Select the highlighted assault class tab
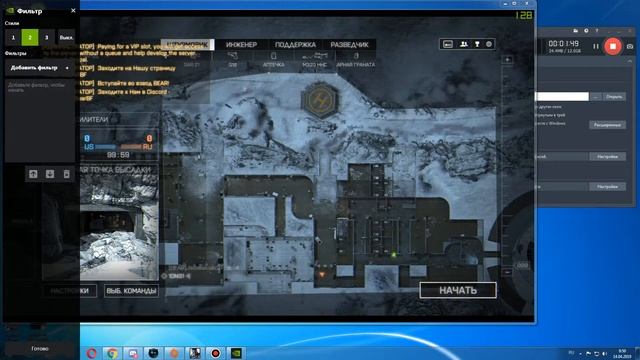This screenshot has width=640, height=360. (187, 44)
